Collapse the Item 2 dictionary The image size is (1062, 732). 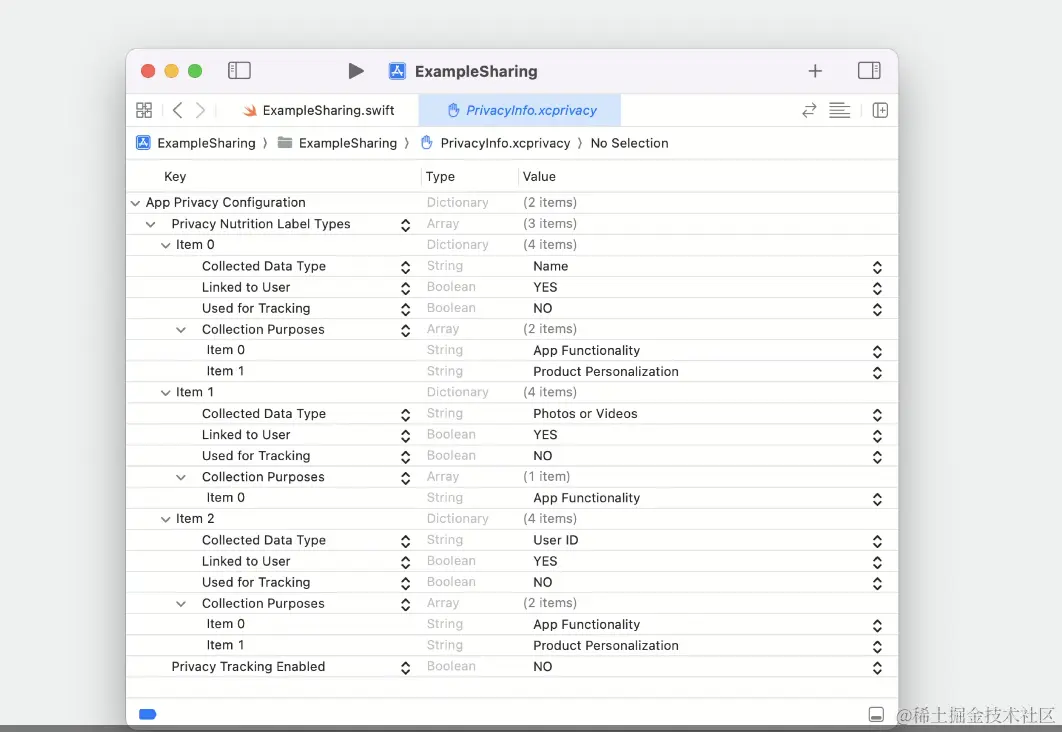coord(165,519)
